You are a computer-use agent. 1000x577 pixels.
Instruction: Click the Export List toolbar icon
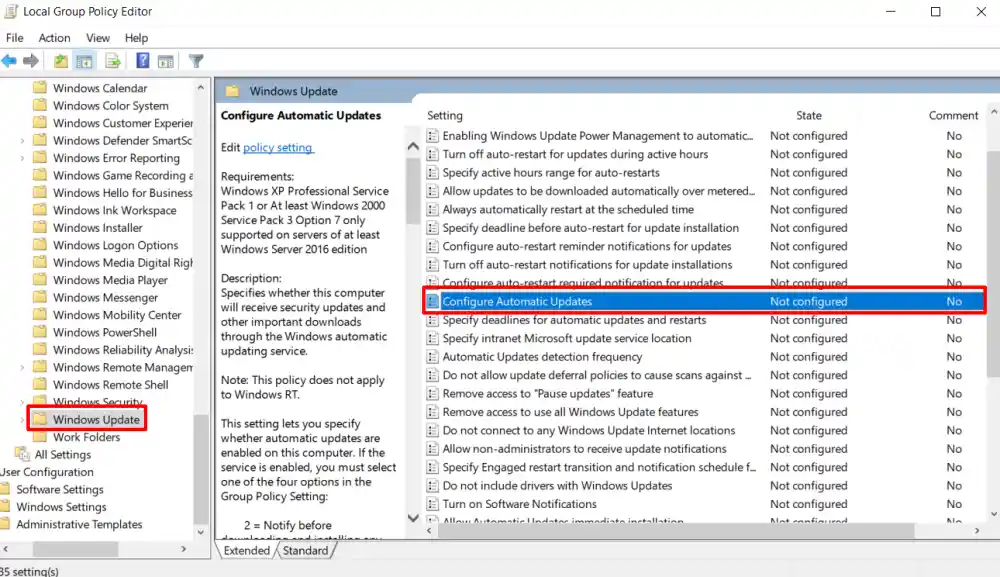113,61
